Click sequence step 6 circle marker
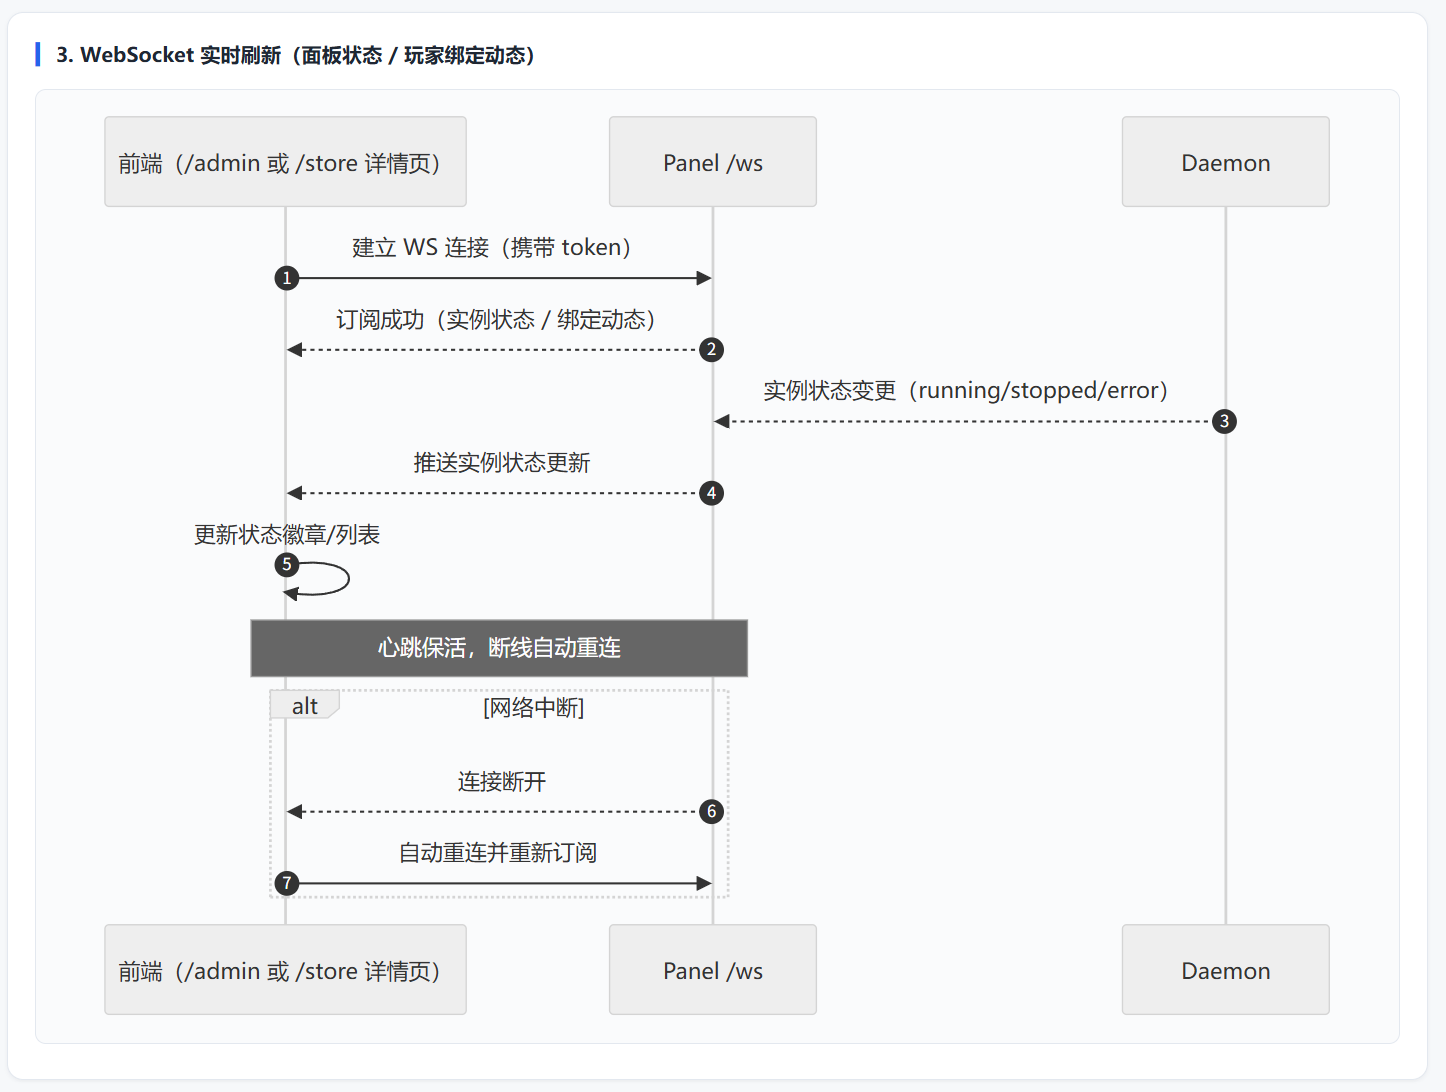The height and width of the screenshot is (1092, 1446). tap(711, 811)
